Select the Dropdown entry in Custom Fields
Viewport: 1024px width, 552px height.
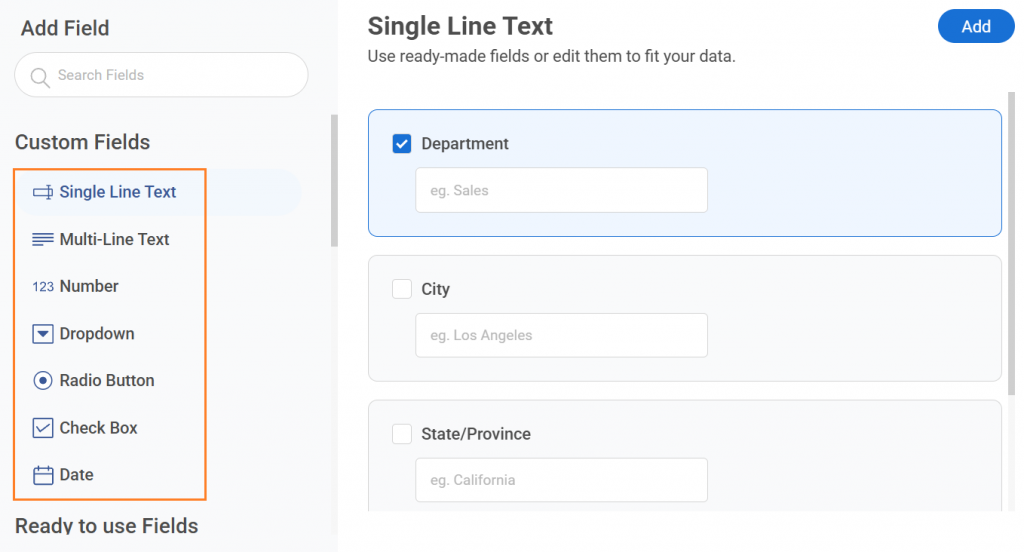tap(97, 334)
